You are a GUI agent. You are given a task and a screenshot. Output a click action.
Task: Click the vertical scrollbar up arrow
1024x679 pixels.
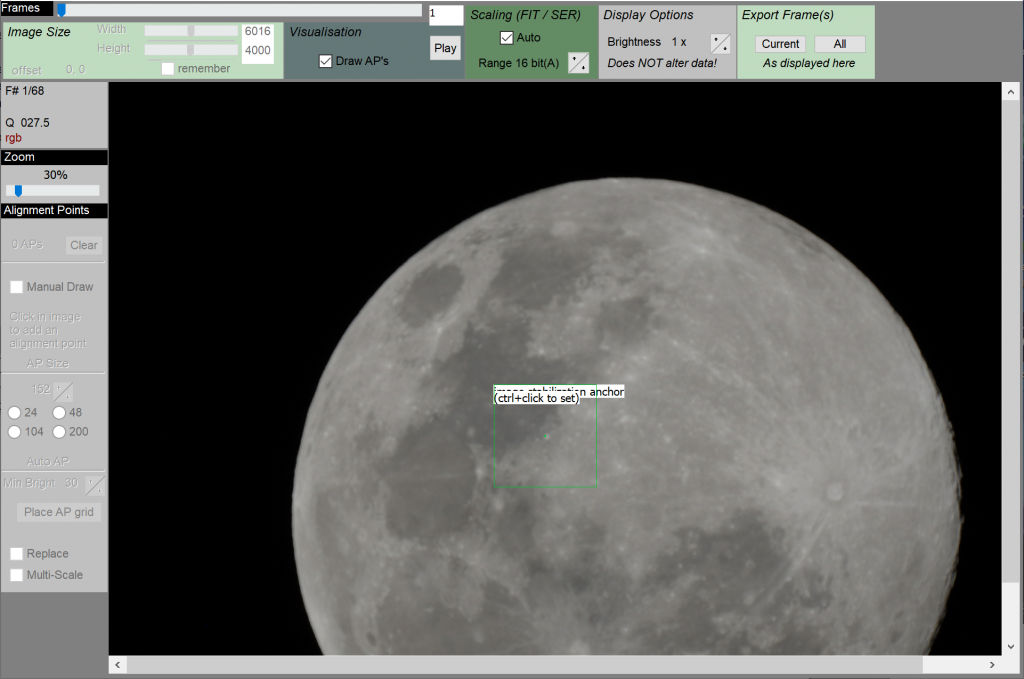pos(1010,92)
